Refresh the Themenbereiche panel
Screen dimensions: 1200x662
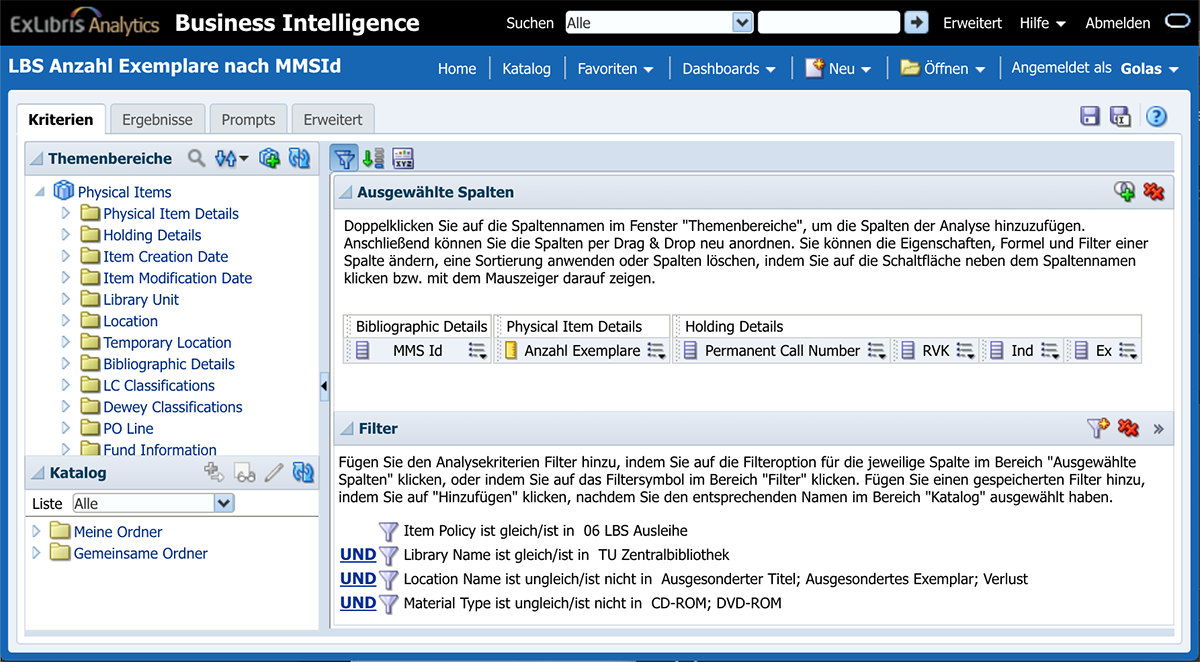(299, 158)
